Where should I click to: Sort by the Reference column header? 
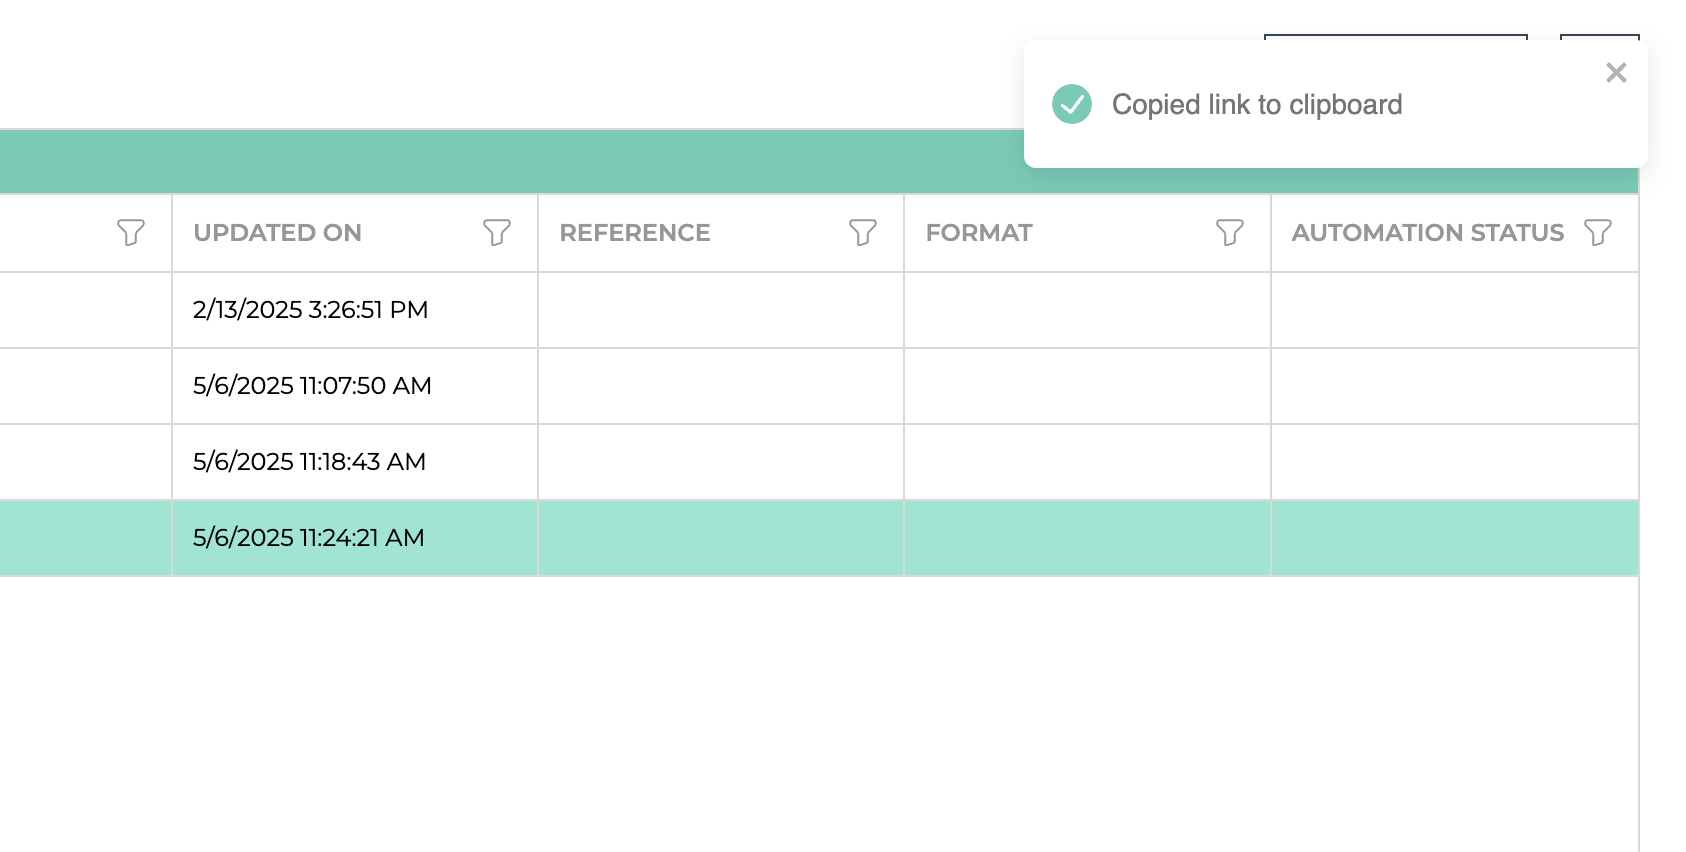(635, 233)
